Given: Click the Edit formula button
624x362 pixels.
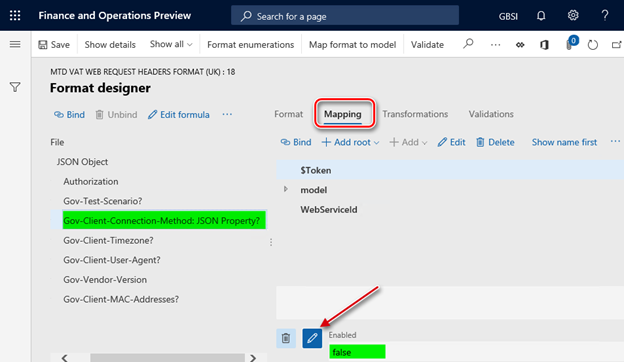Looking at the screenshot, I should coord(178,115).
